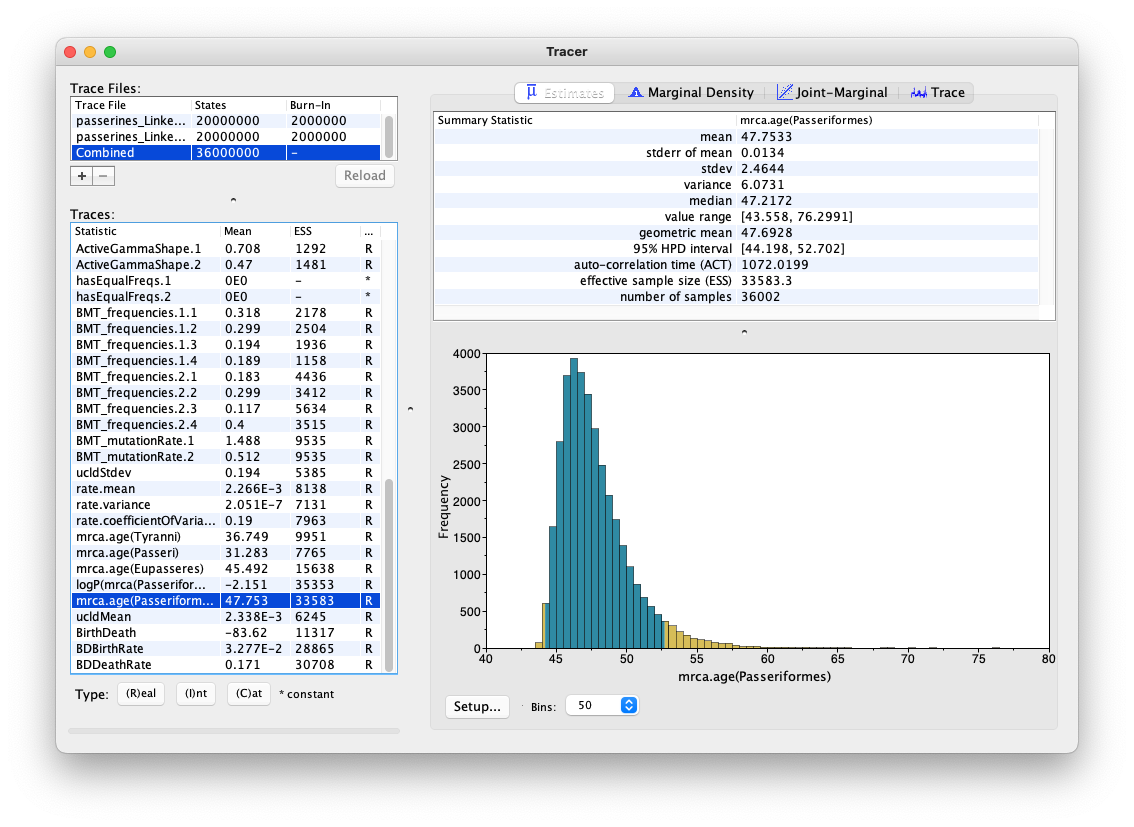Select the Combined trace file row
Image resolution: width=1134 pixels, height=827 pixels.
tap(226, 153)
